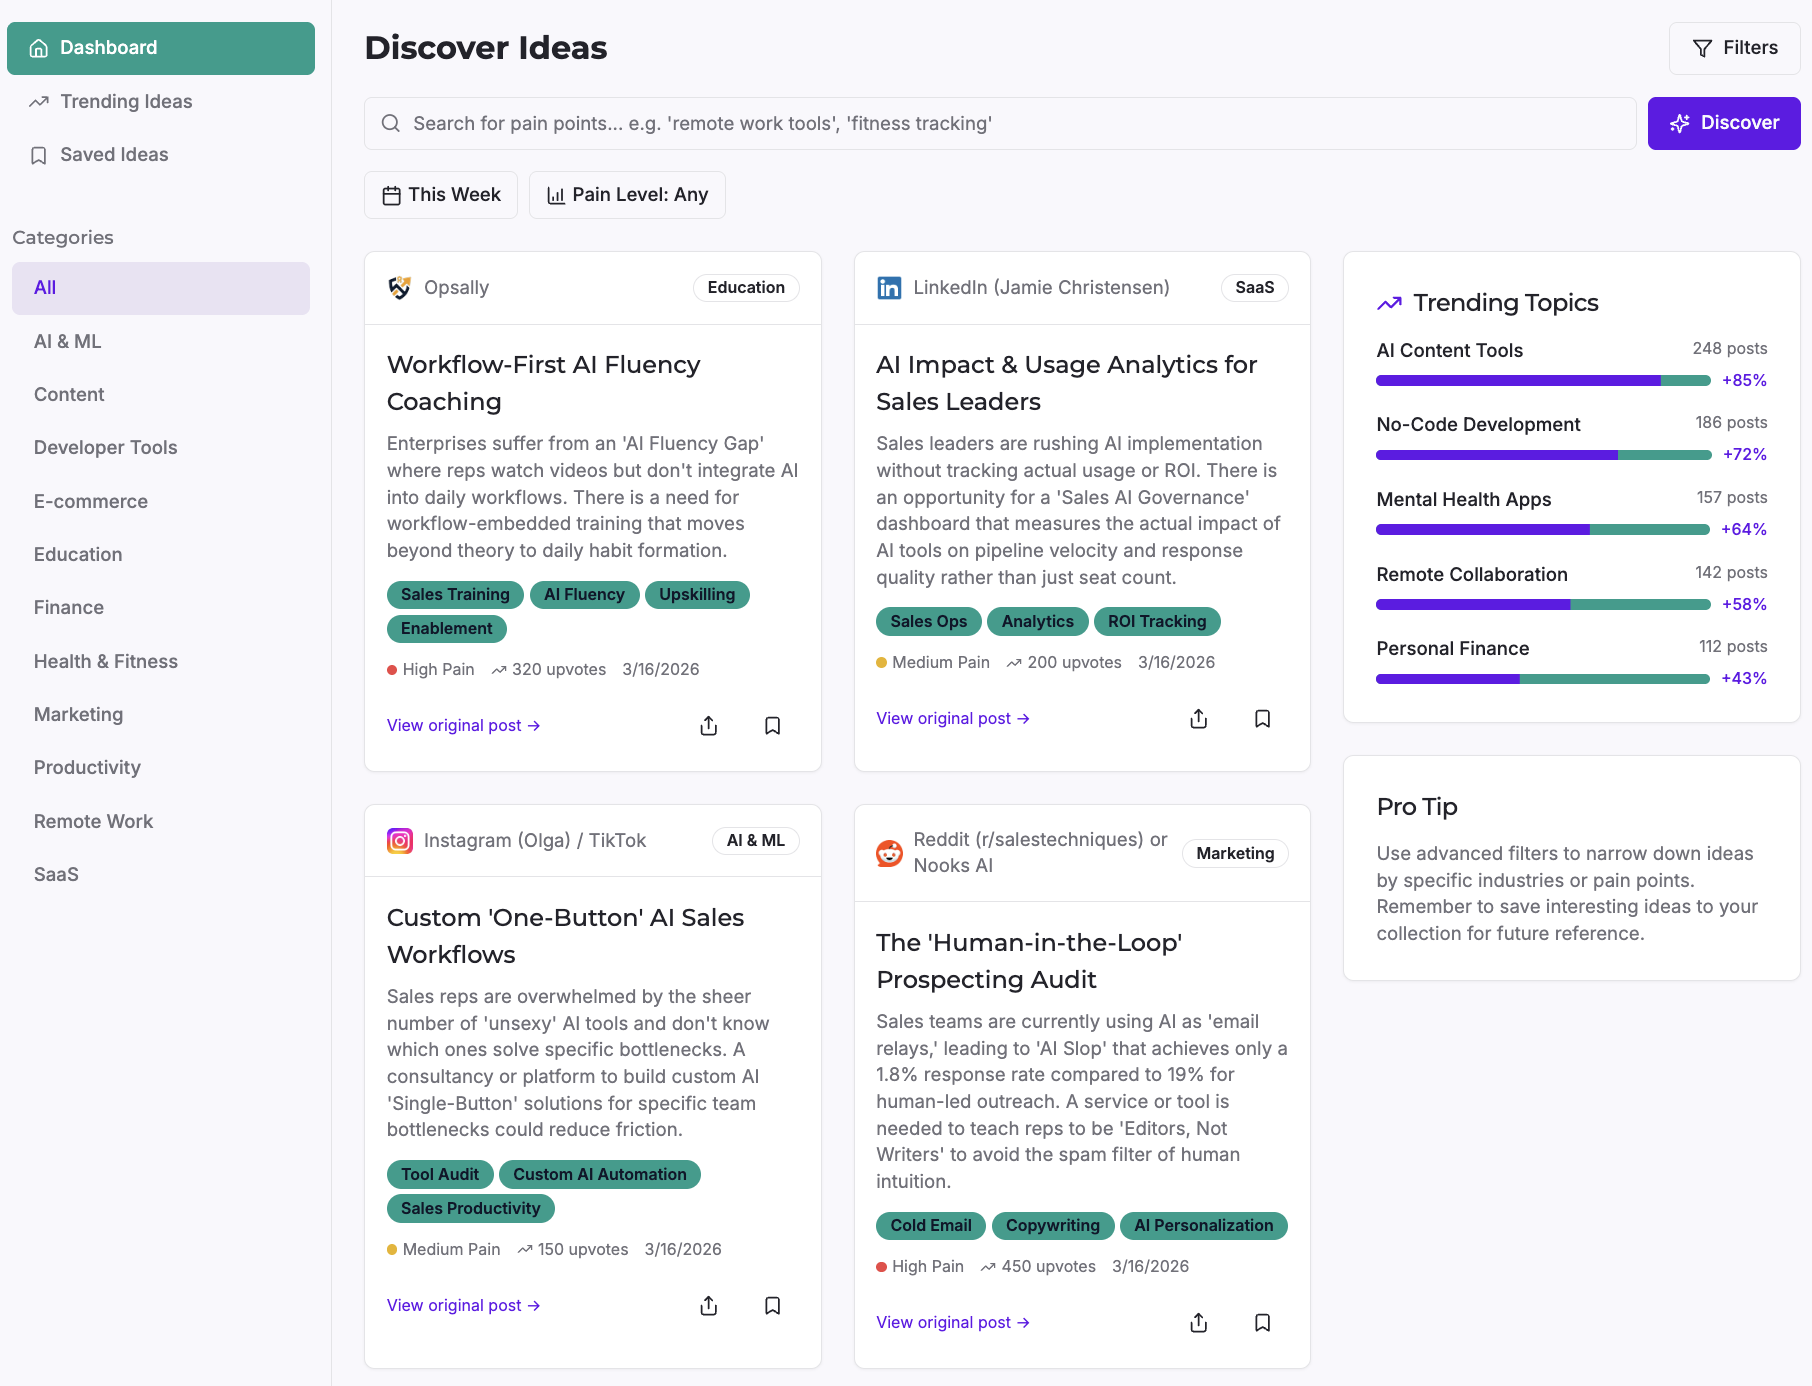This screenshot has height=1386, width=1812.
Task: Bookmark the Workflow-First AI Fluency Coaching card
Action: click(772, 726)
